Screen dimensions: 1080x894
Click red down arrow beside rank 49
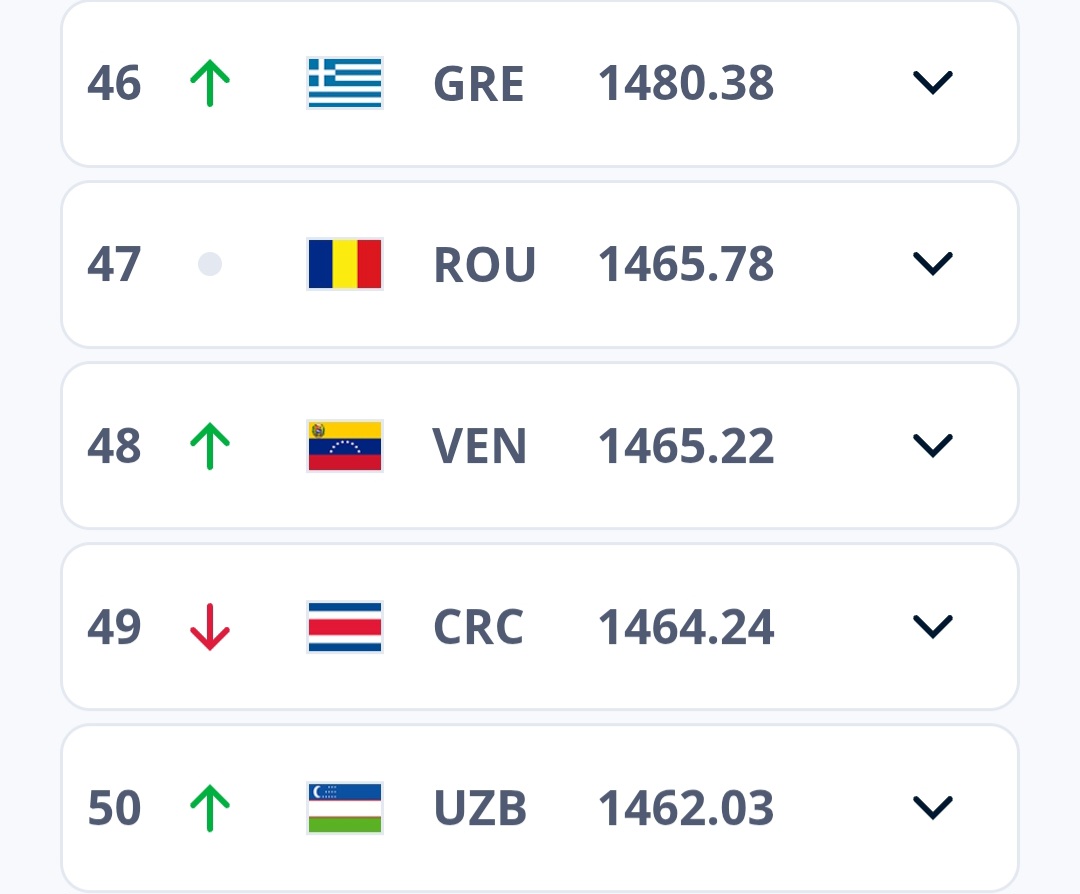[210, 627]
